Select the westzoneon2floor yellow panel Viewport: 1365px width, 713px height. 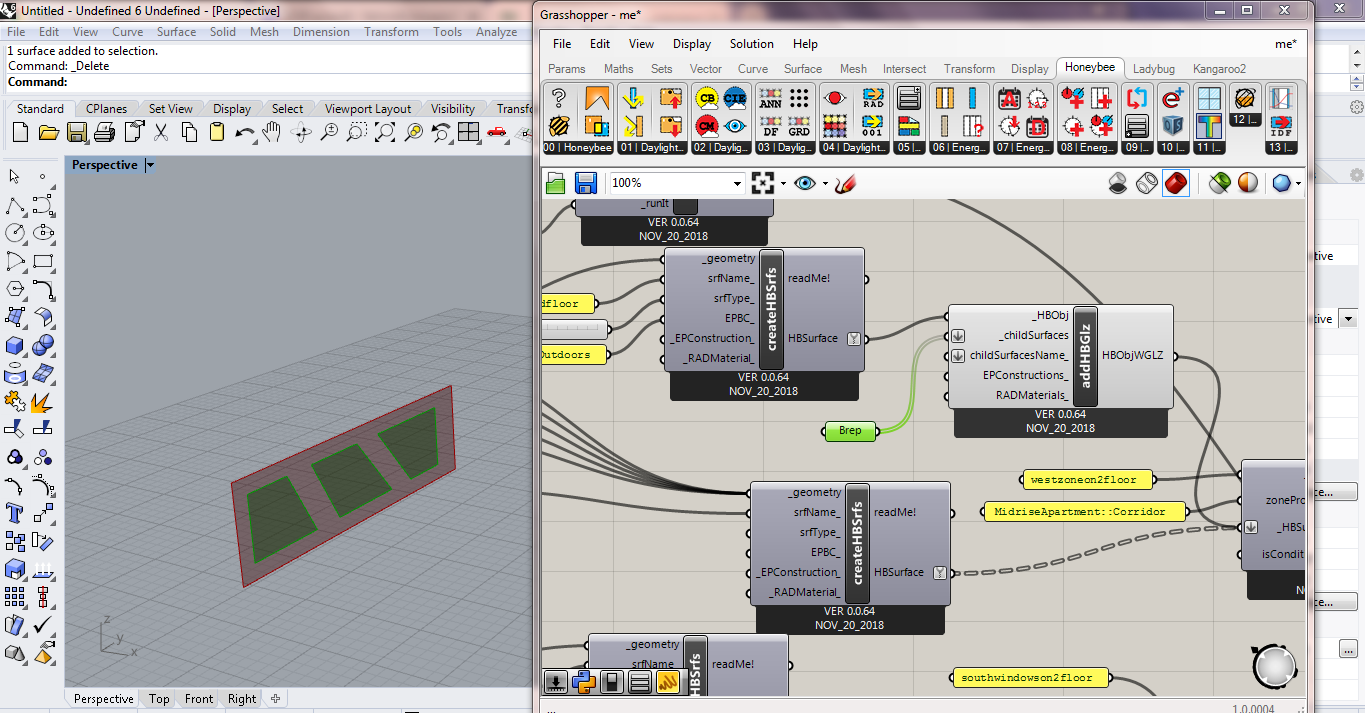pyautogui.click(x=1086, y=480)
